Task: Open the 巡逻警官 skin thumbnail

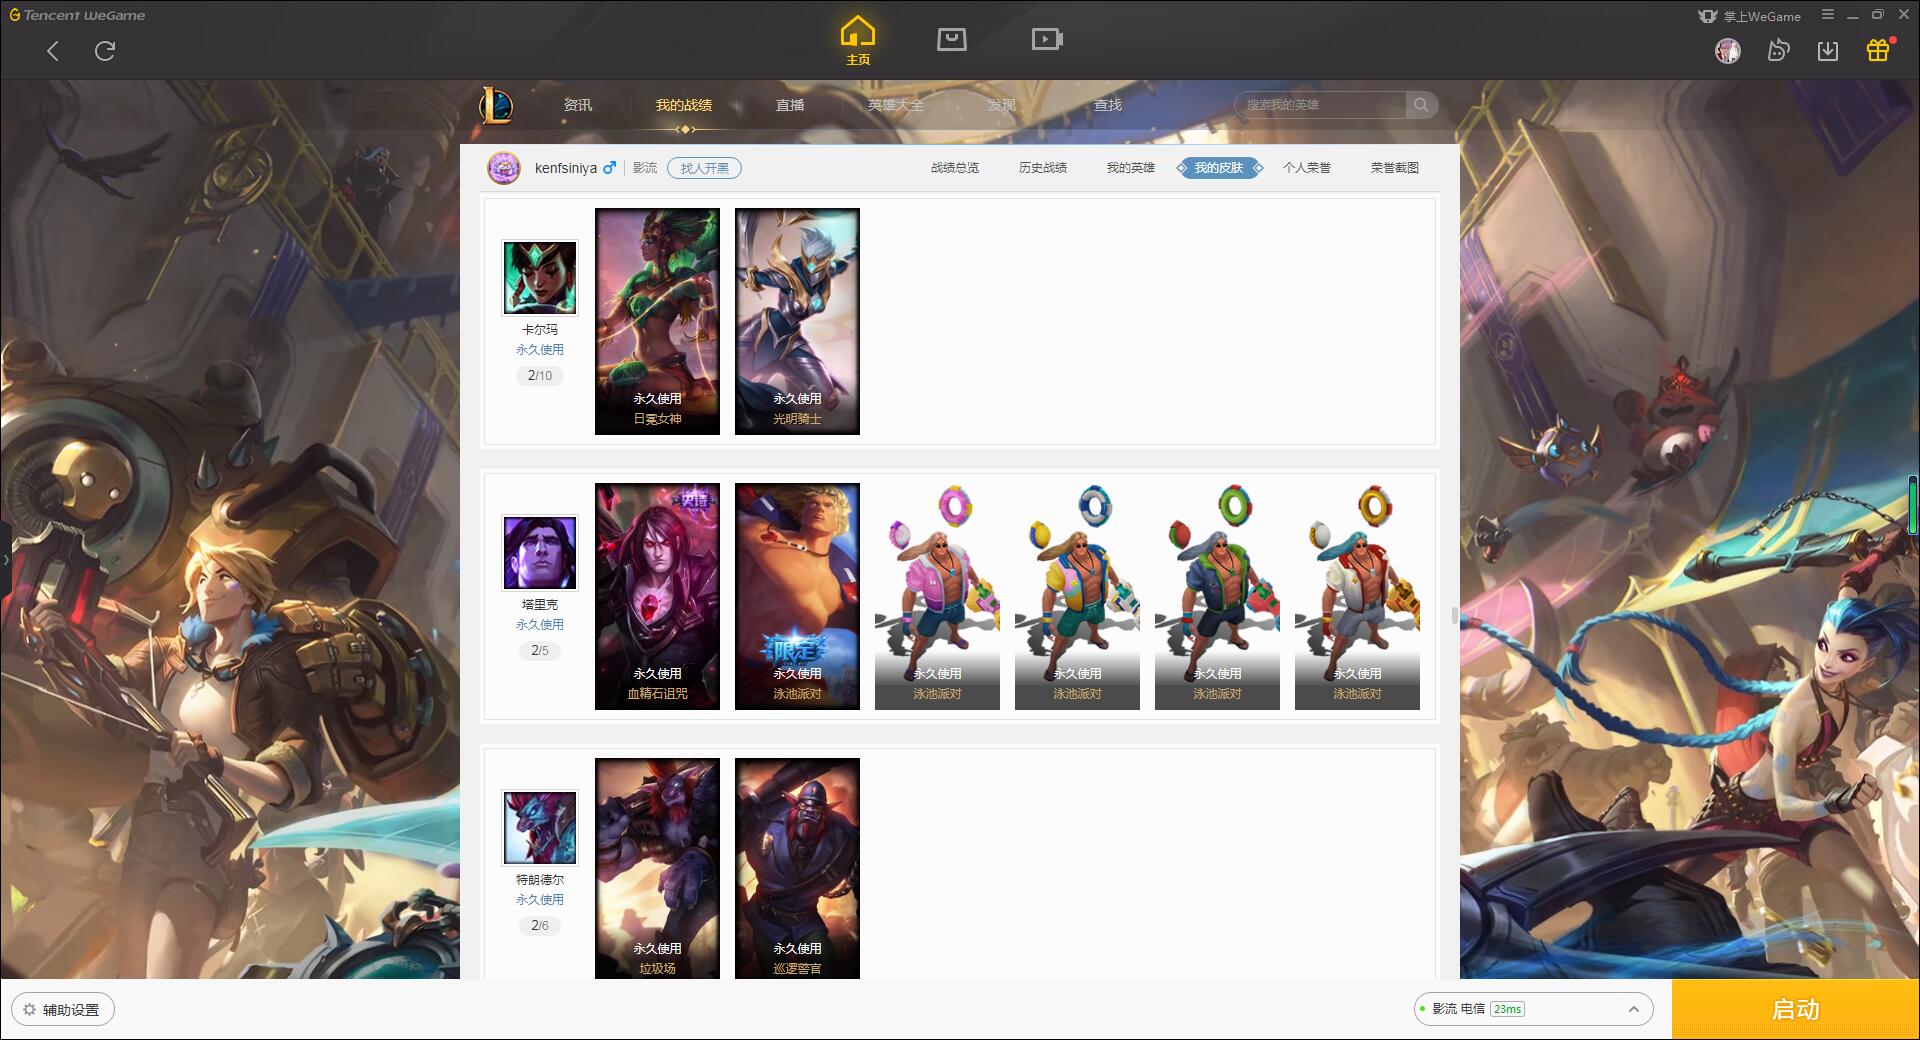Action: pyautogui.click(x=797, y=868)
